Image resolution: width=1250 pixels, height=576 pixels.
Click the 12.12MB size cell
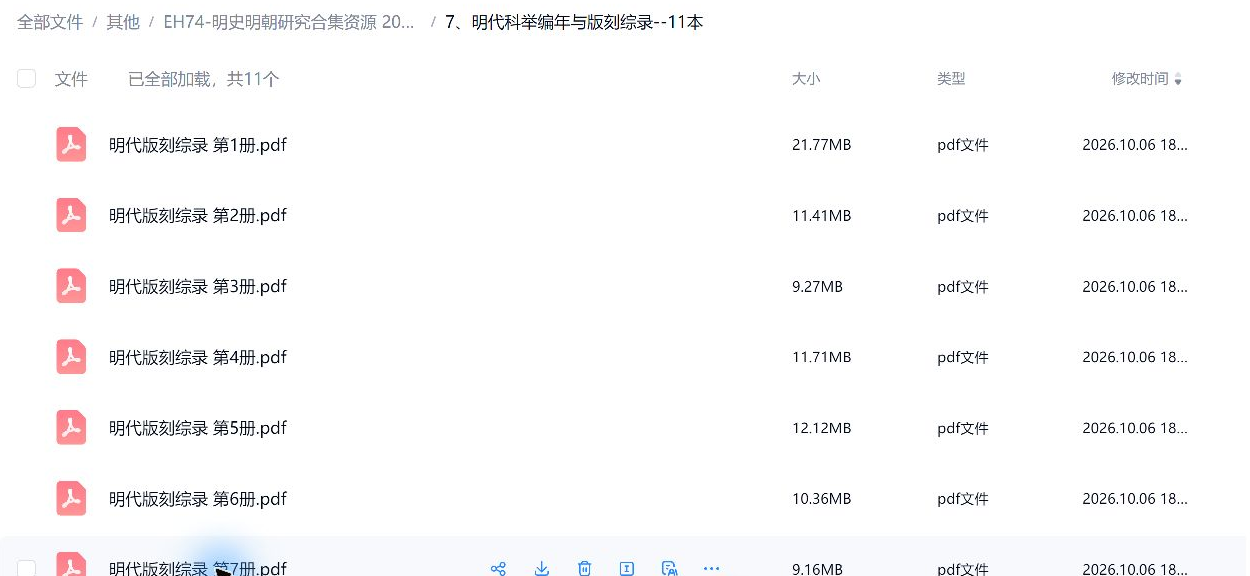(821, 428)
